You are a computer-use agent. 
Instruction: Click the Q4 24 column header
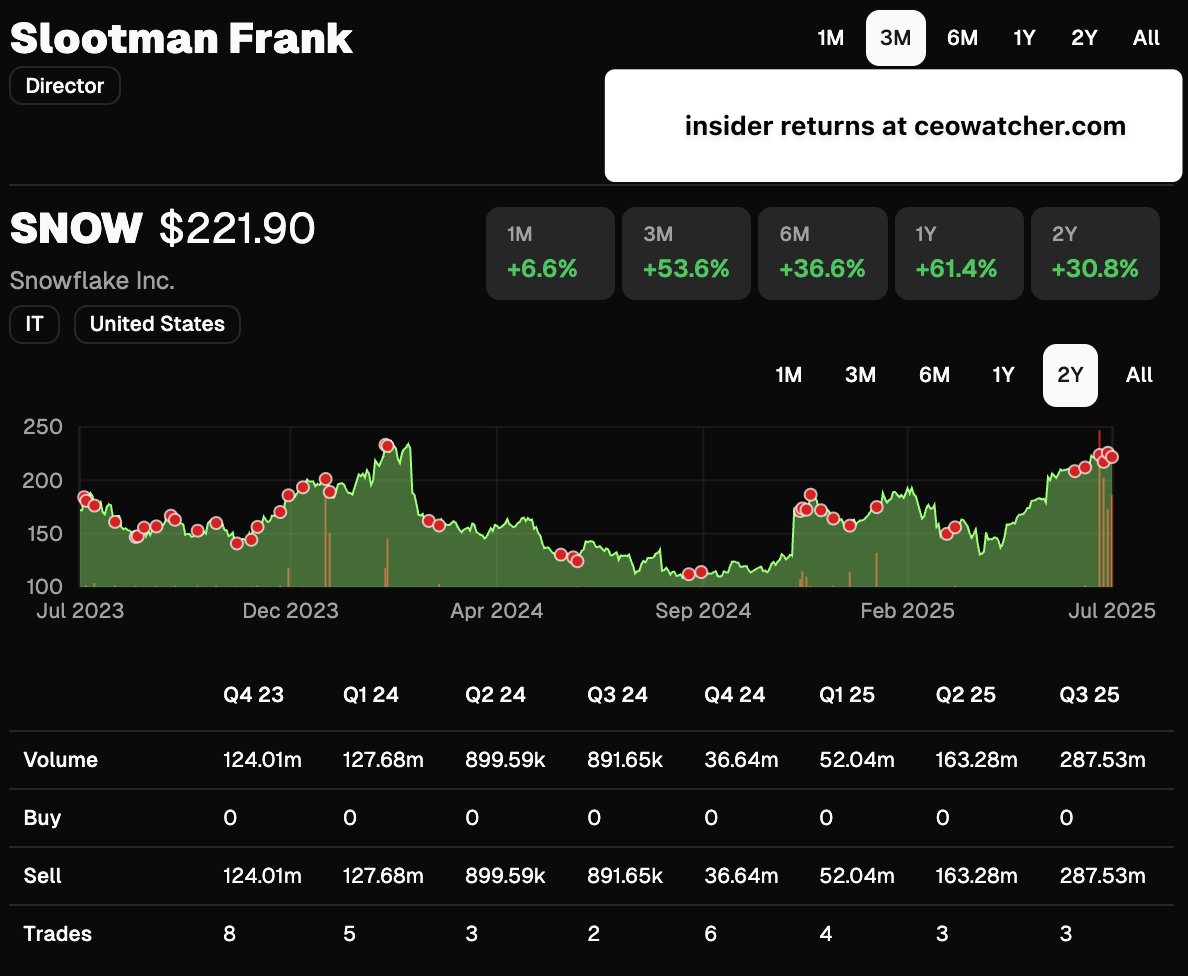click(735, 695)
